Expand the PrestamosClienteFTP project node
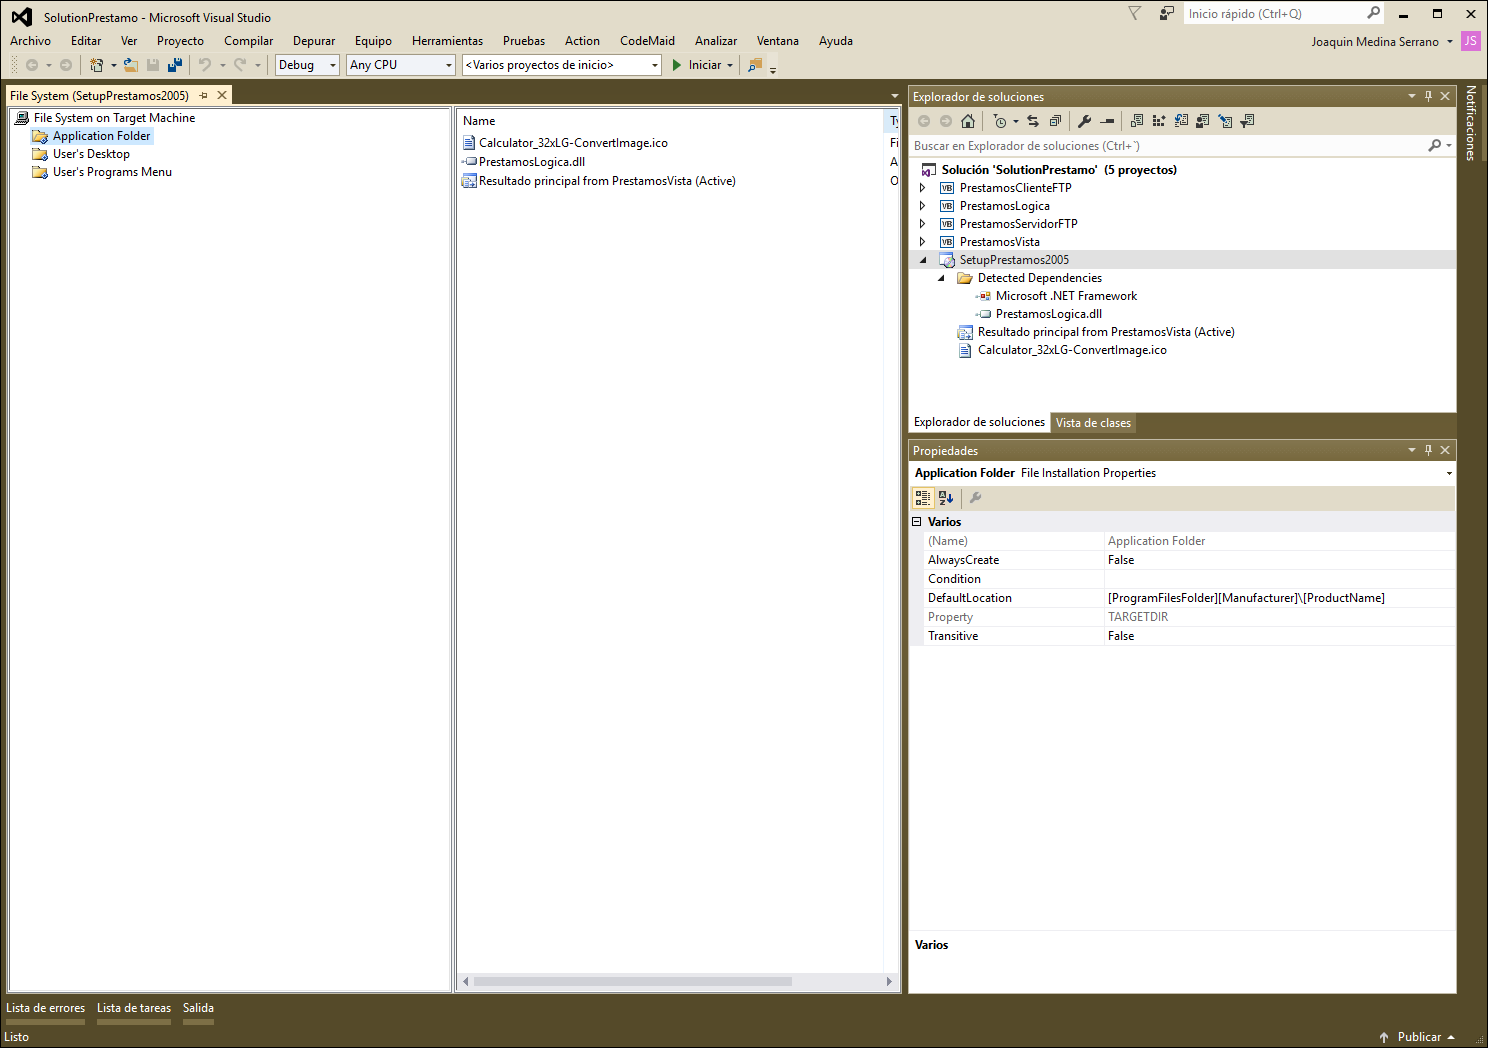 [922, 188]
